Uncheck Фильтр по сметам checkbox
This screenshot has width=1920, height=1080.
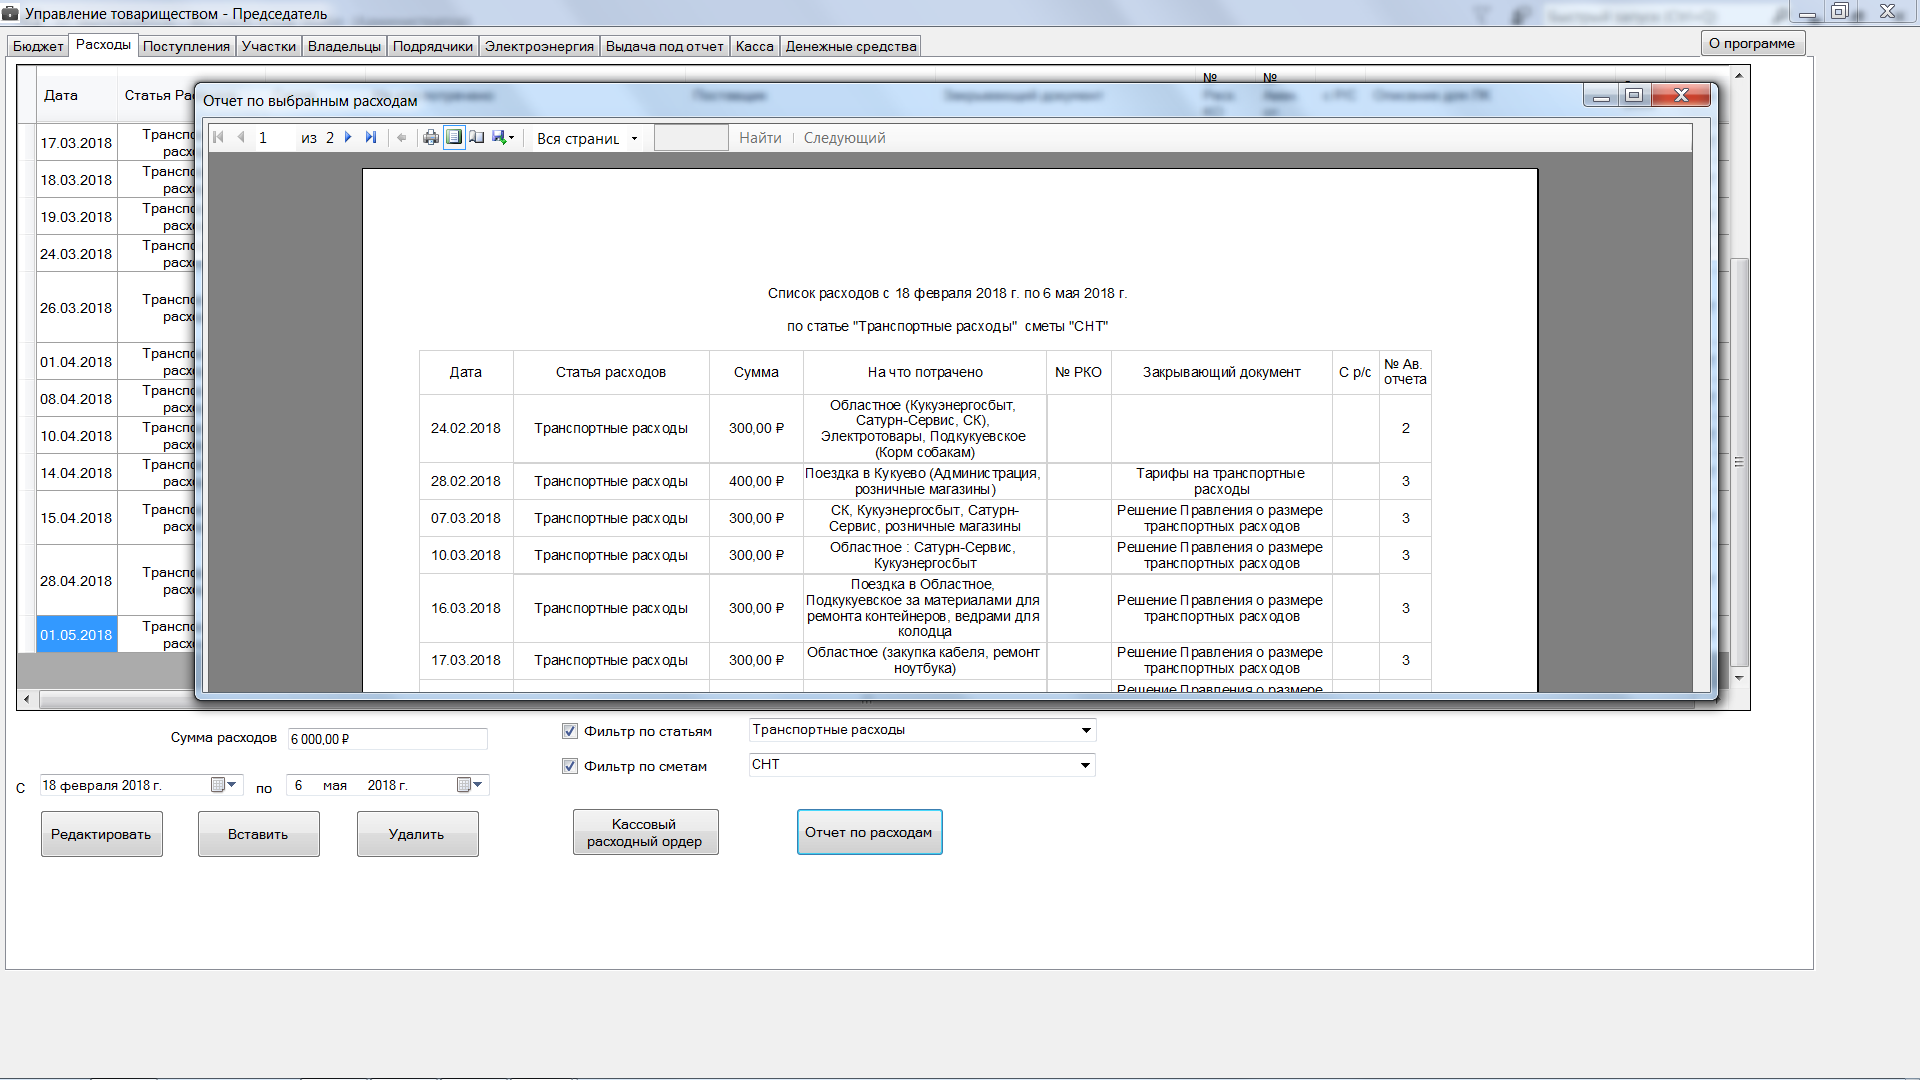(570, 766)
